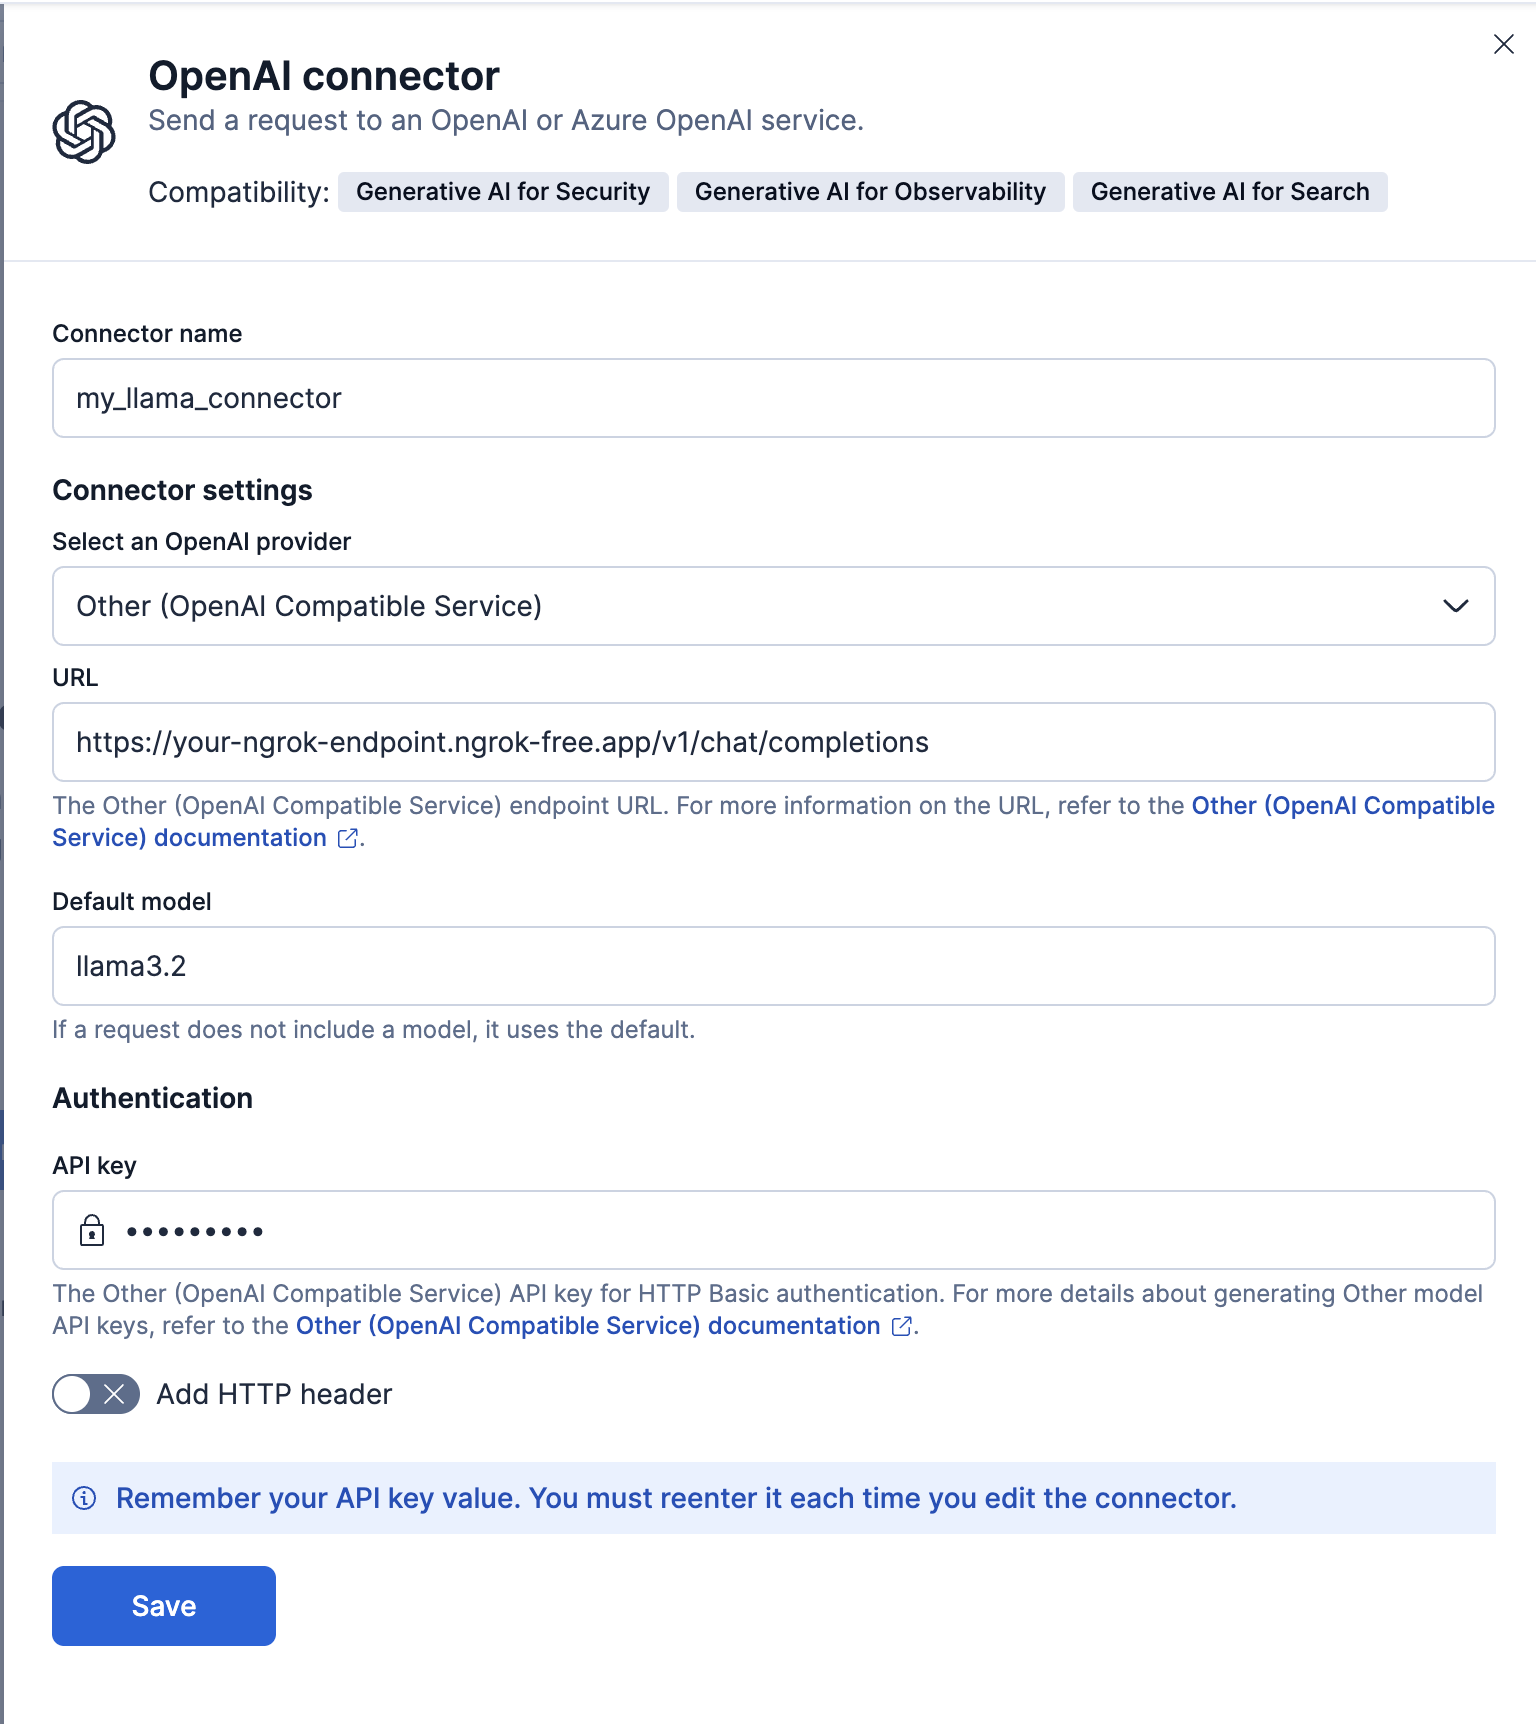Expand the OpenAI provider dropdown arrow
The image size is (1536, 1724).
pyautogui.click(x=1455, y=606)
